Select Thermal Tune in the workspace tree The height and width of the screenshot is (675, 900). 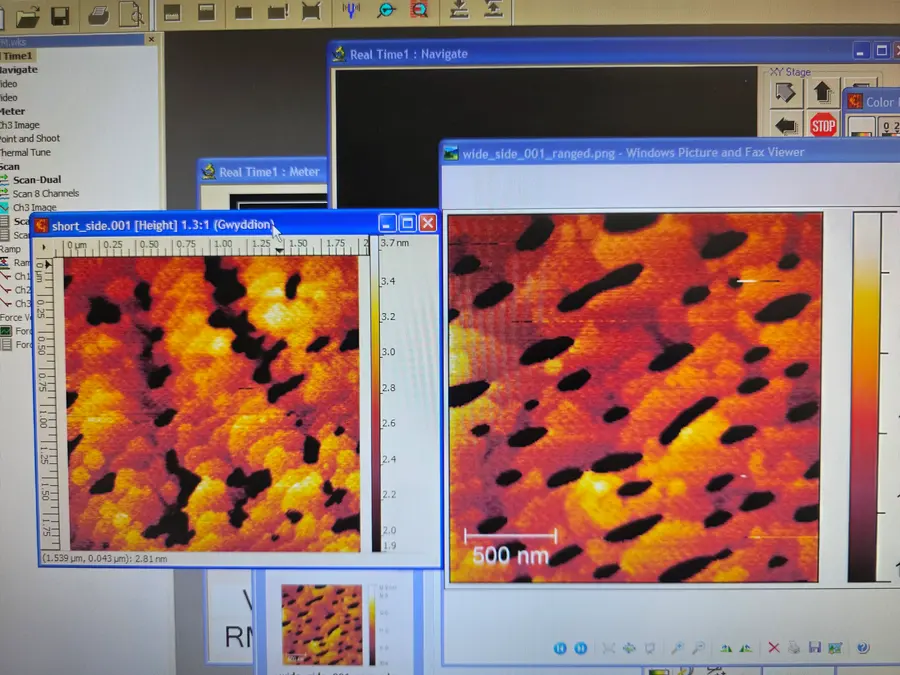coord(25,152)
